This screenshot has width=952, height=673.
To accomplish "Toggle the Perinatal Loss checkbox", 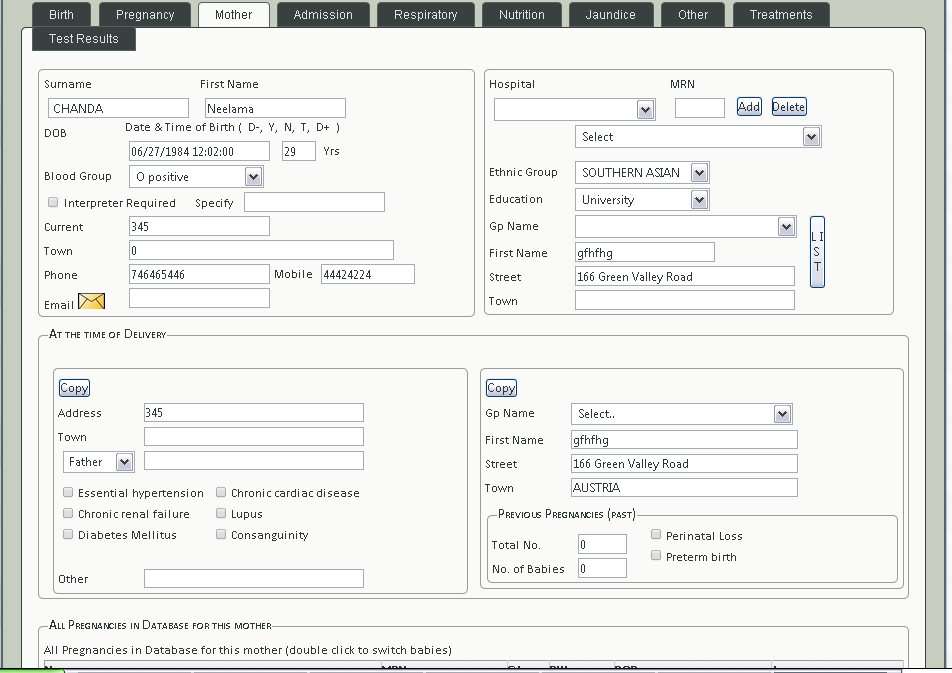I will [656, 535].
